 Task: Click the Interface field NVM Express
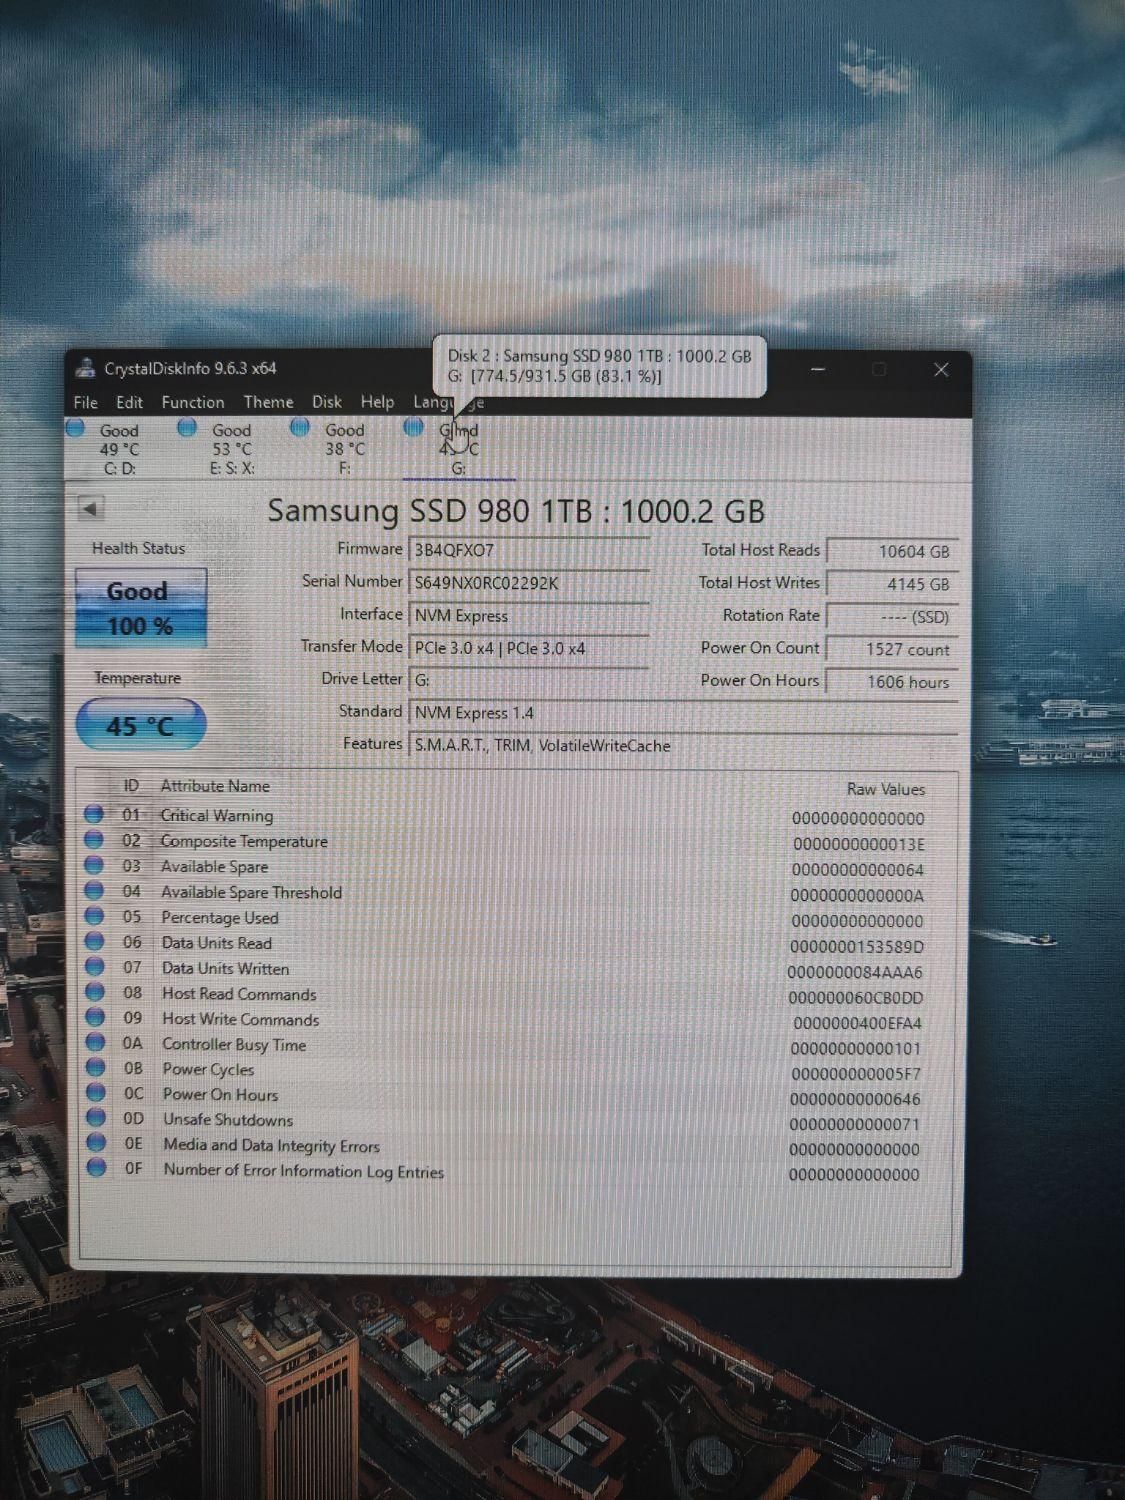pyautogui.click(x=529, y=615)
